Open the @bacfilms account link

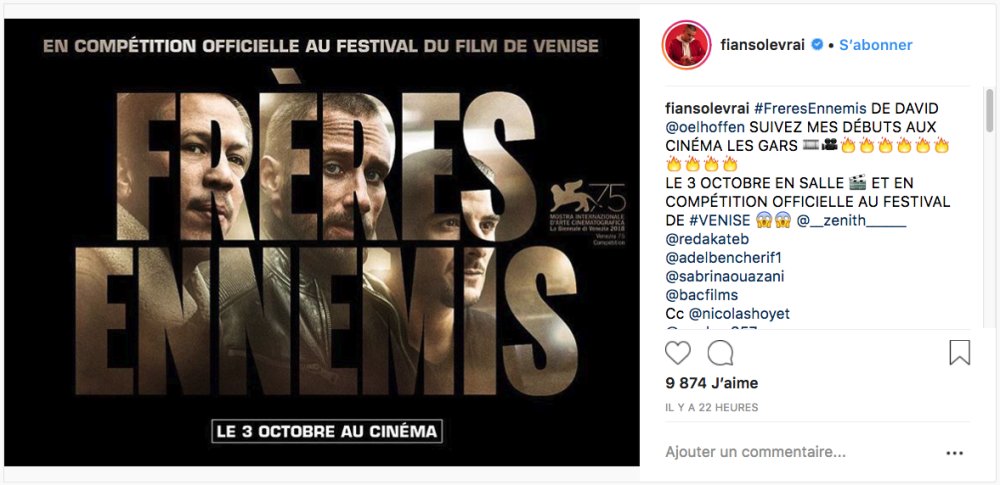[702, 296]
